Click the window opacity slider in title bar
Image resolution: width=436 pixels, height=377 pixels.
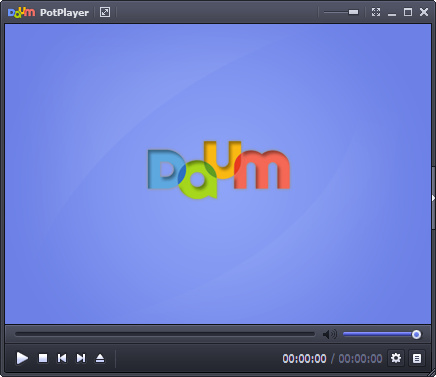341,12
